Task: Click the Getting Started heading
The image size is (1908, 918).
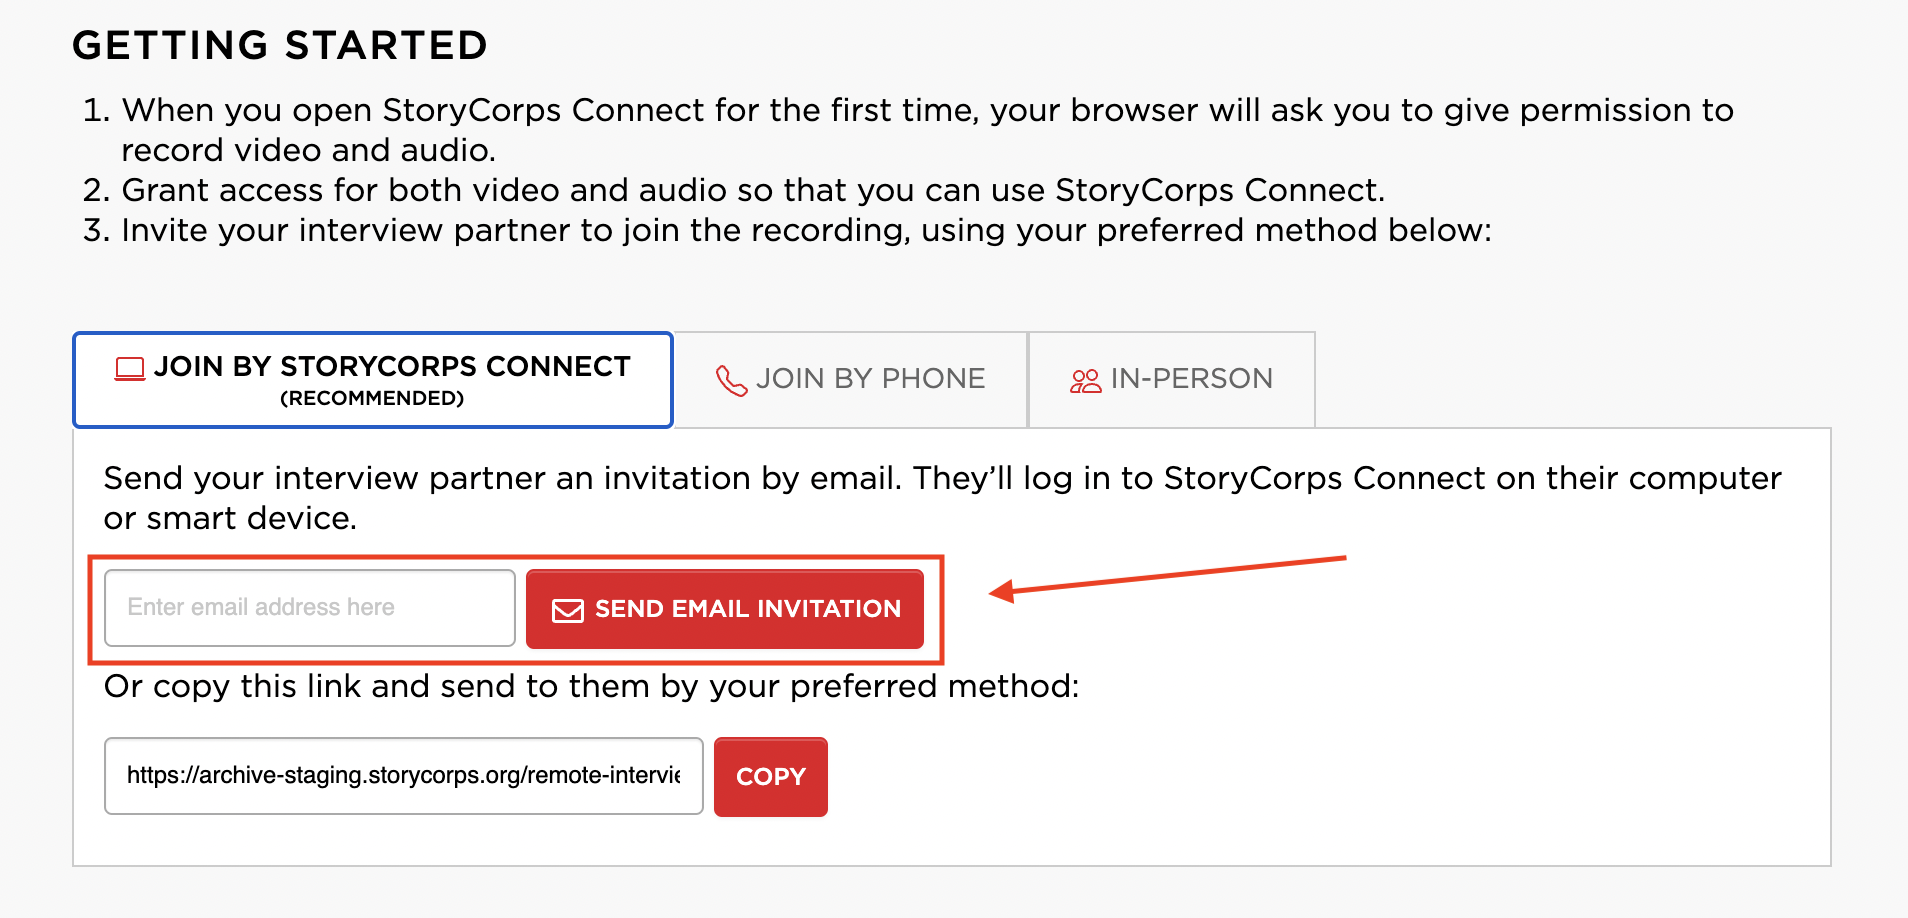Action: point(280,45)
